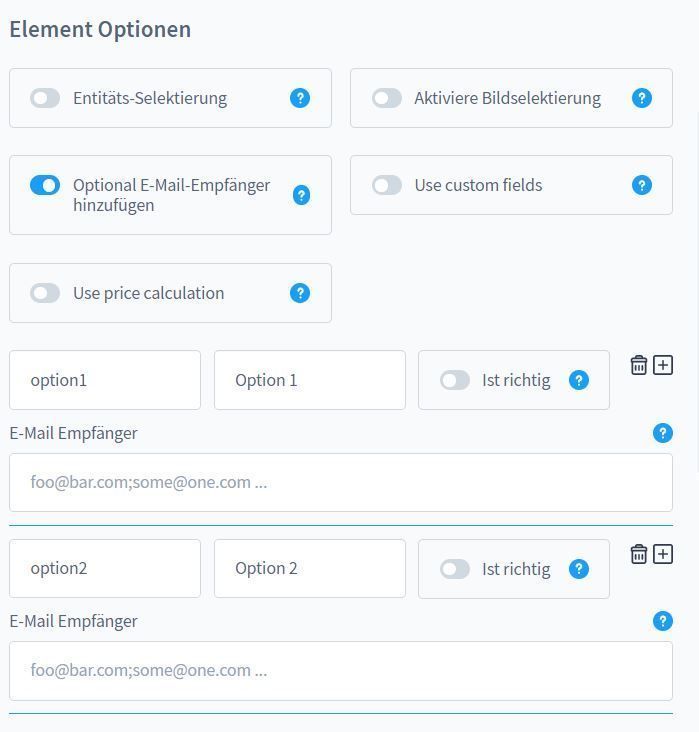The height and width of the screenshot is (732, 699).
Task: Mark Option 2 as Ist richtig
Action: pos(454,569)
